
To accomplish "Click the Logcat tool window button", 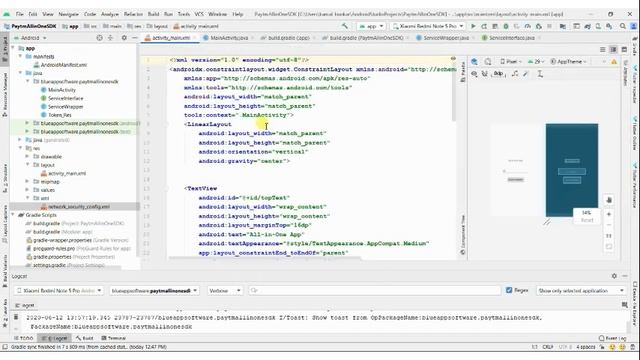I will 54,338.
